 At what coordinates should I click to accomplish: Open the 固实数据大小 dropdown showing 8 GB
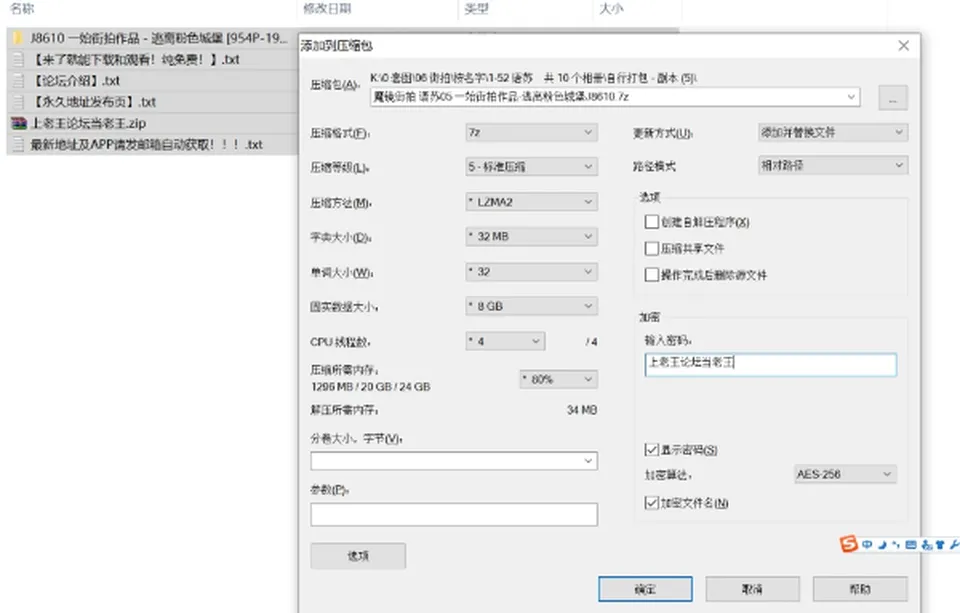[x=531, y=306]
